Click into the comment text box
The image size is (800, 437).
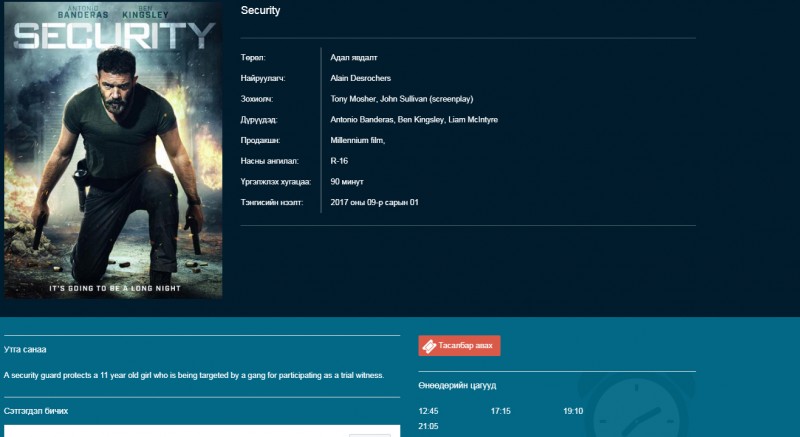pos(202,431)
